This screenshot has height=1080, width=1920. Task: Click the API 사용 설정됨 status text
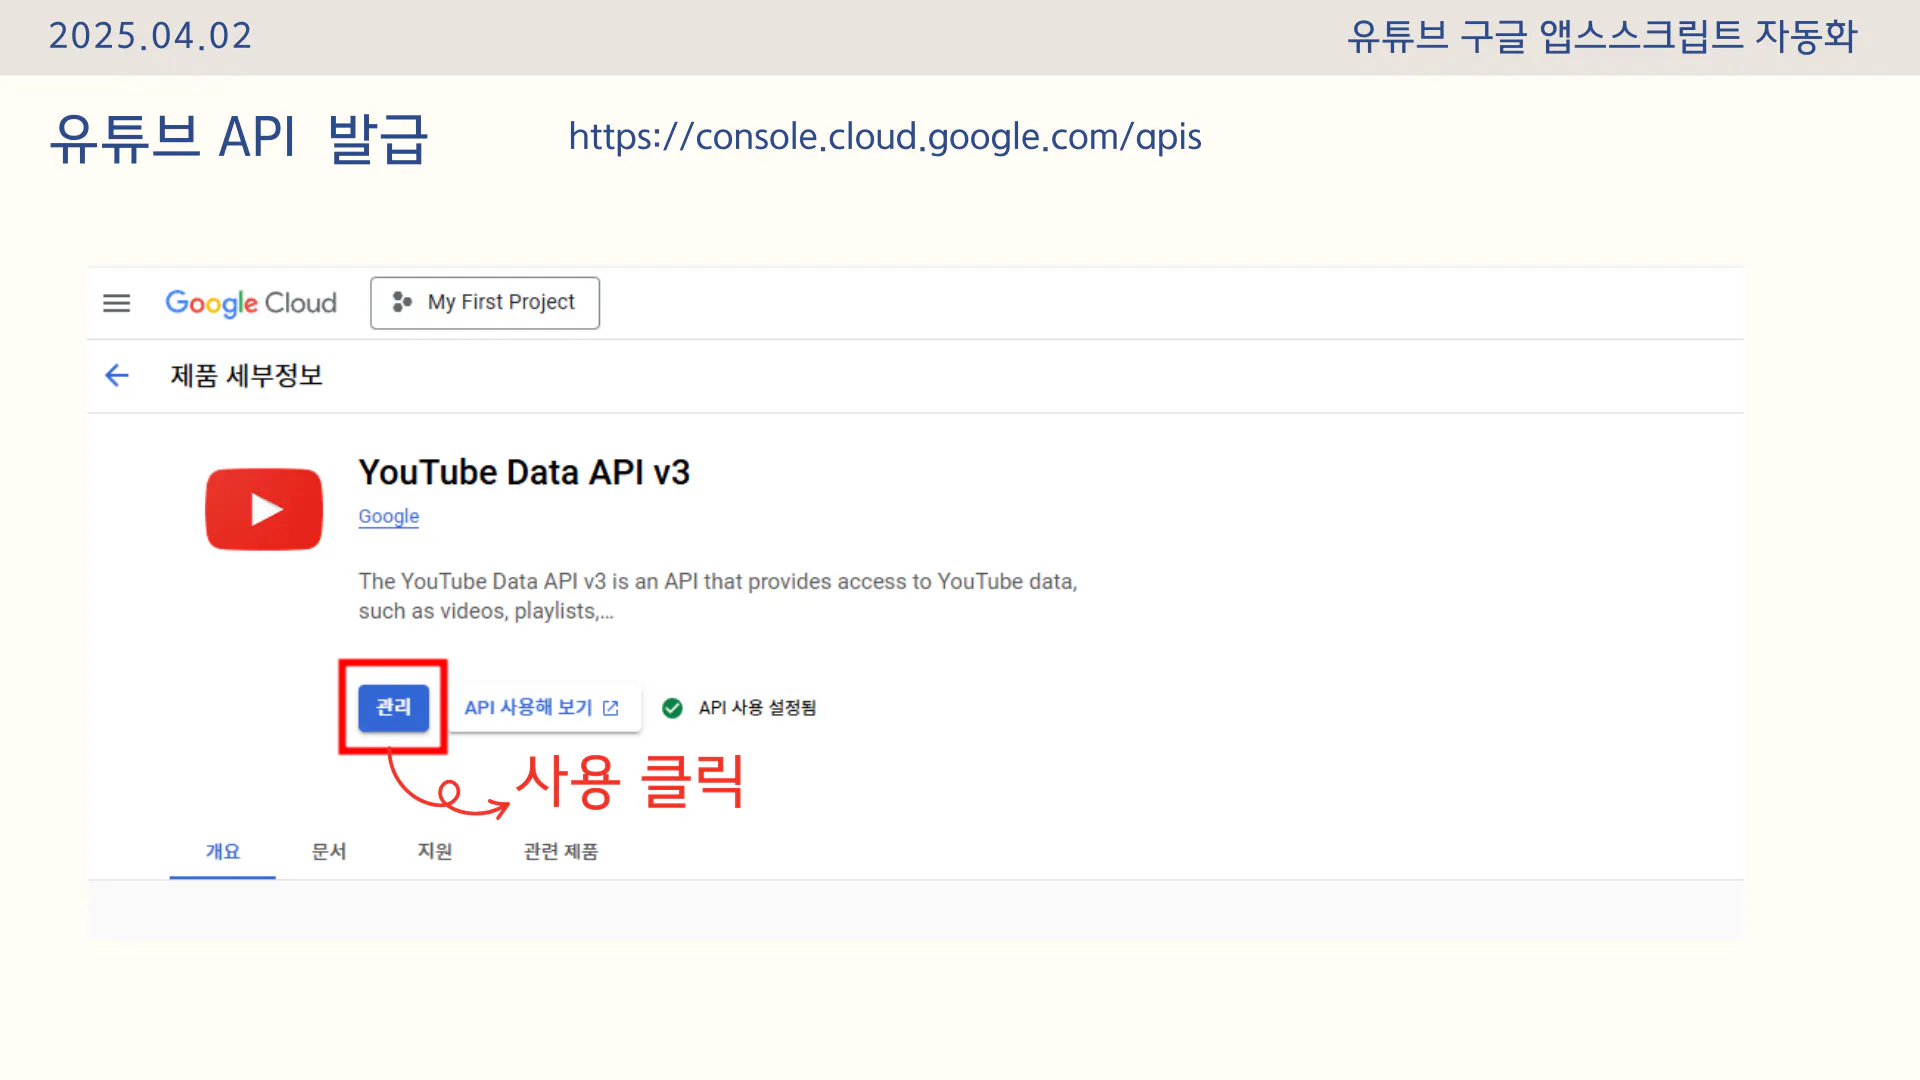(757, 708)
